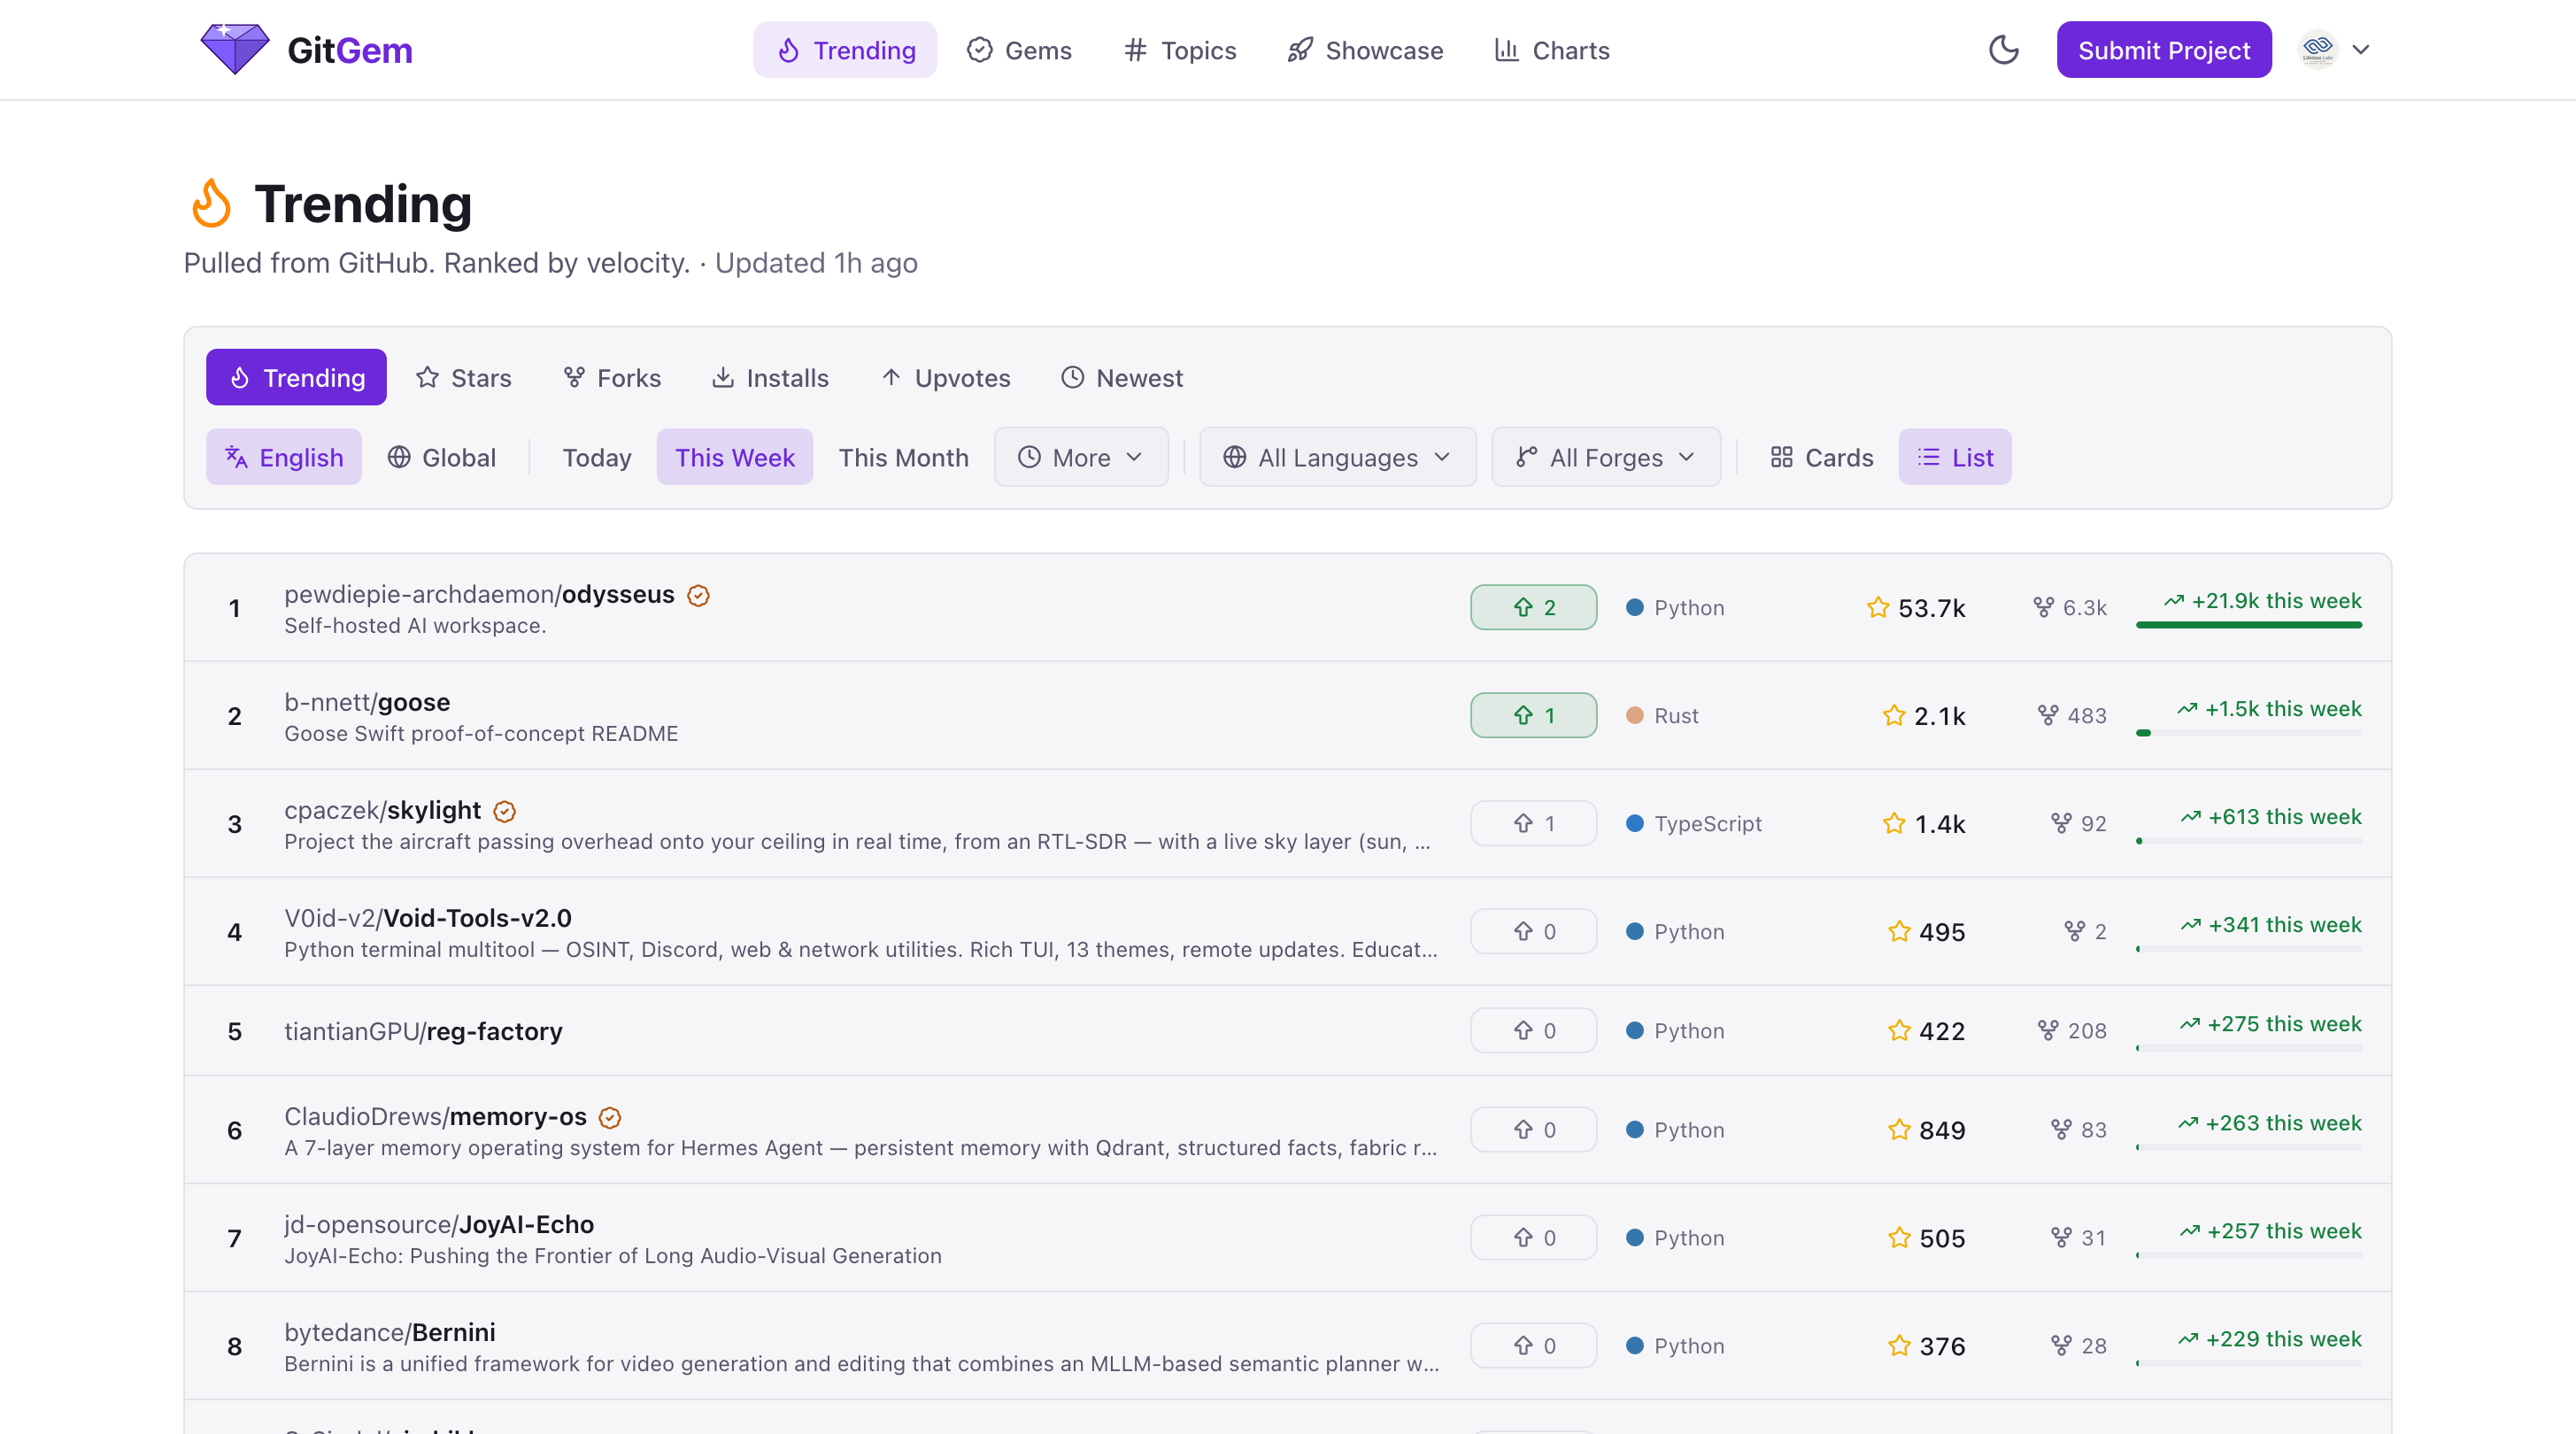Upvote the odysseus project
Image resolution: width=2576 pixels, height=1434 pixels.
[1533, 607]
